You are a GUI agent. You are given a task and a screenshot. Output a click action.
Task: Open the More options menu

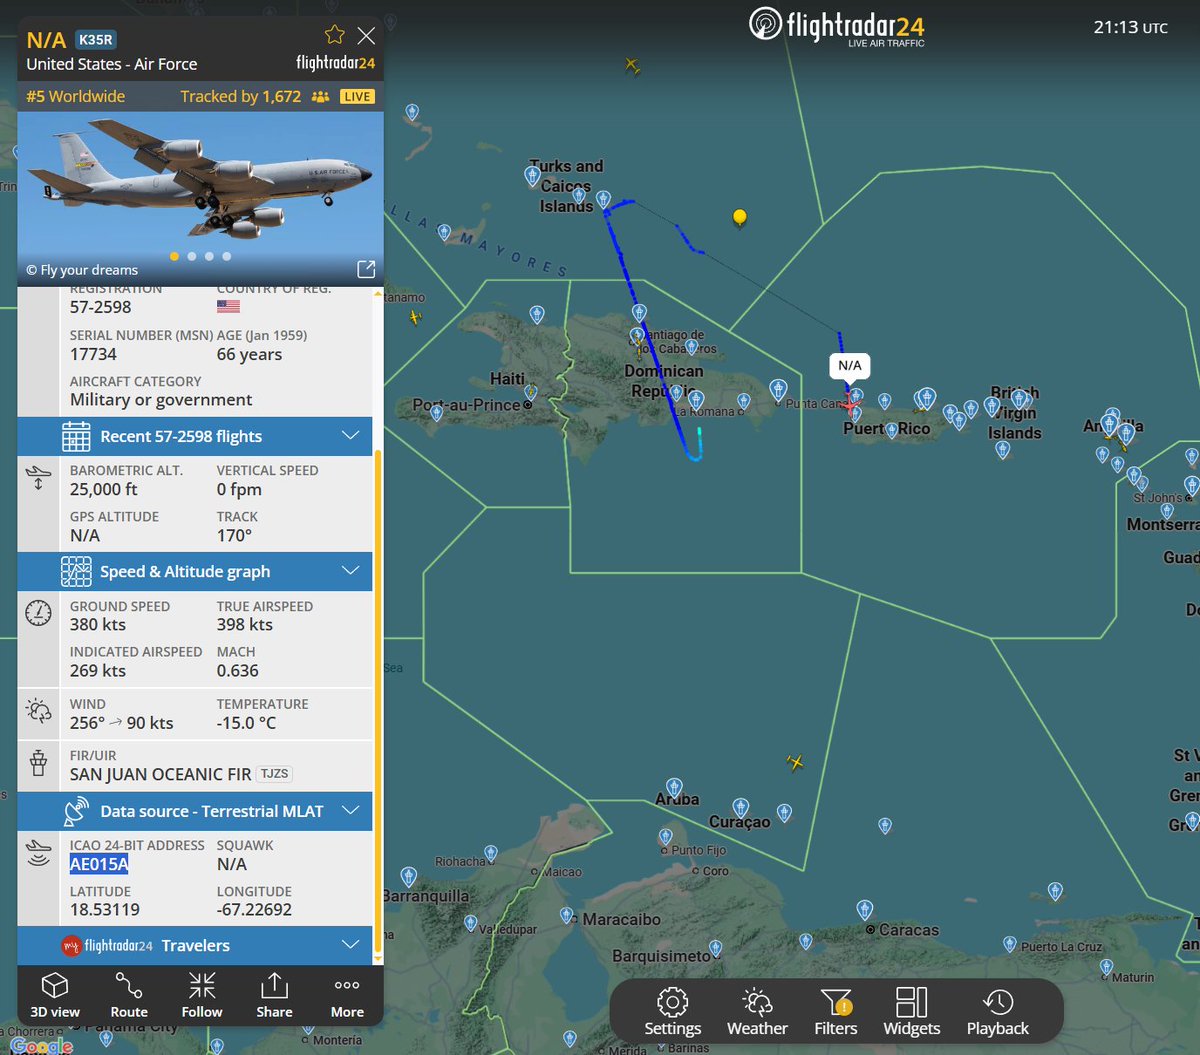[x=347, y=995]
